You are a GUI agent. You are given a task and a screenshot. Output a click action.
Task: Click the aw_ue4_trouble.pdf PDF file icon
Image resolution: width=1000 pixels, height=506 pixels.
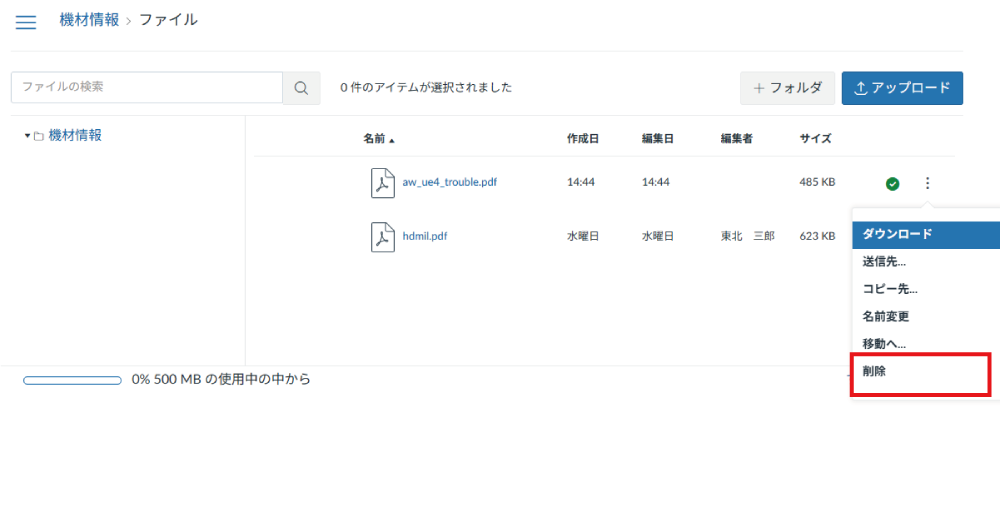click(383, 182)
